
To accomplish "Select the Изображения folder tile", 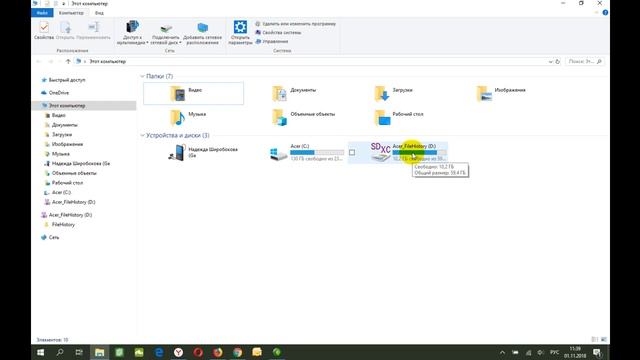I will [500, 93].
